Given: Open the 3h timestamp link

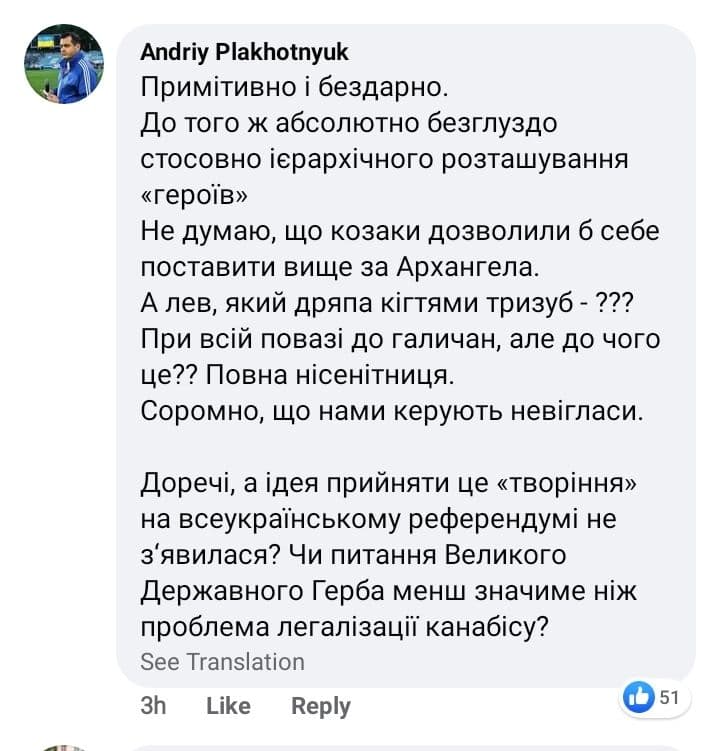Looking at the screenshot, I should point(153,705).
